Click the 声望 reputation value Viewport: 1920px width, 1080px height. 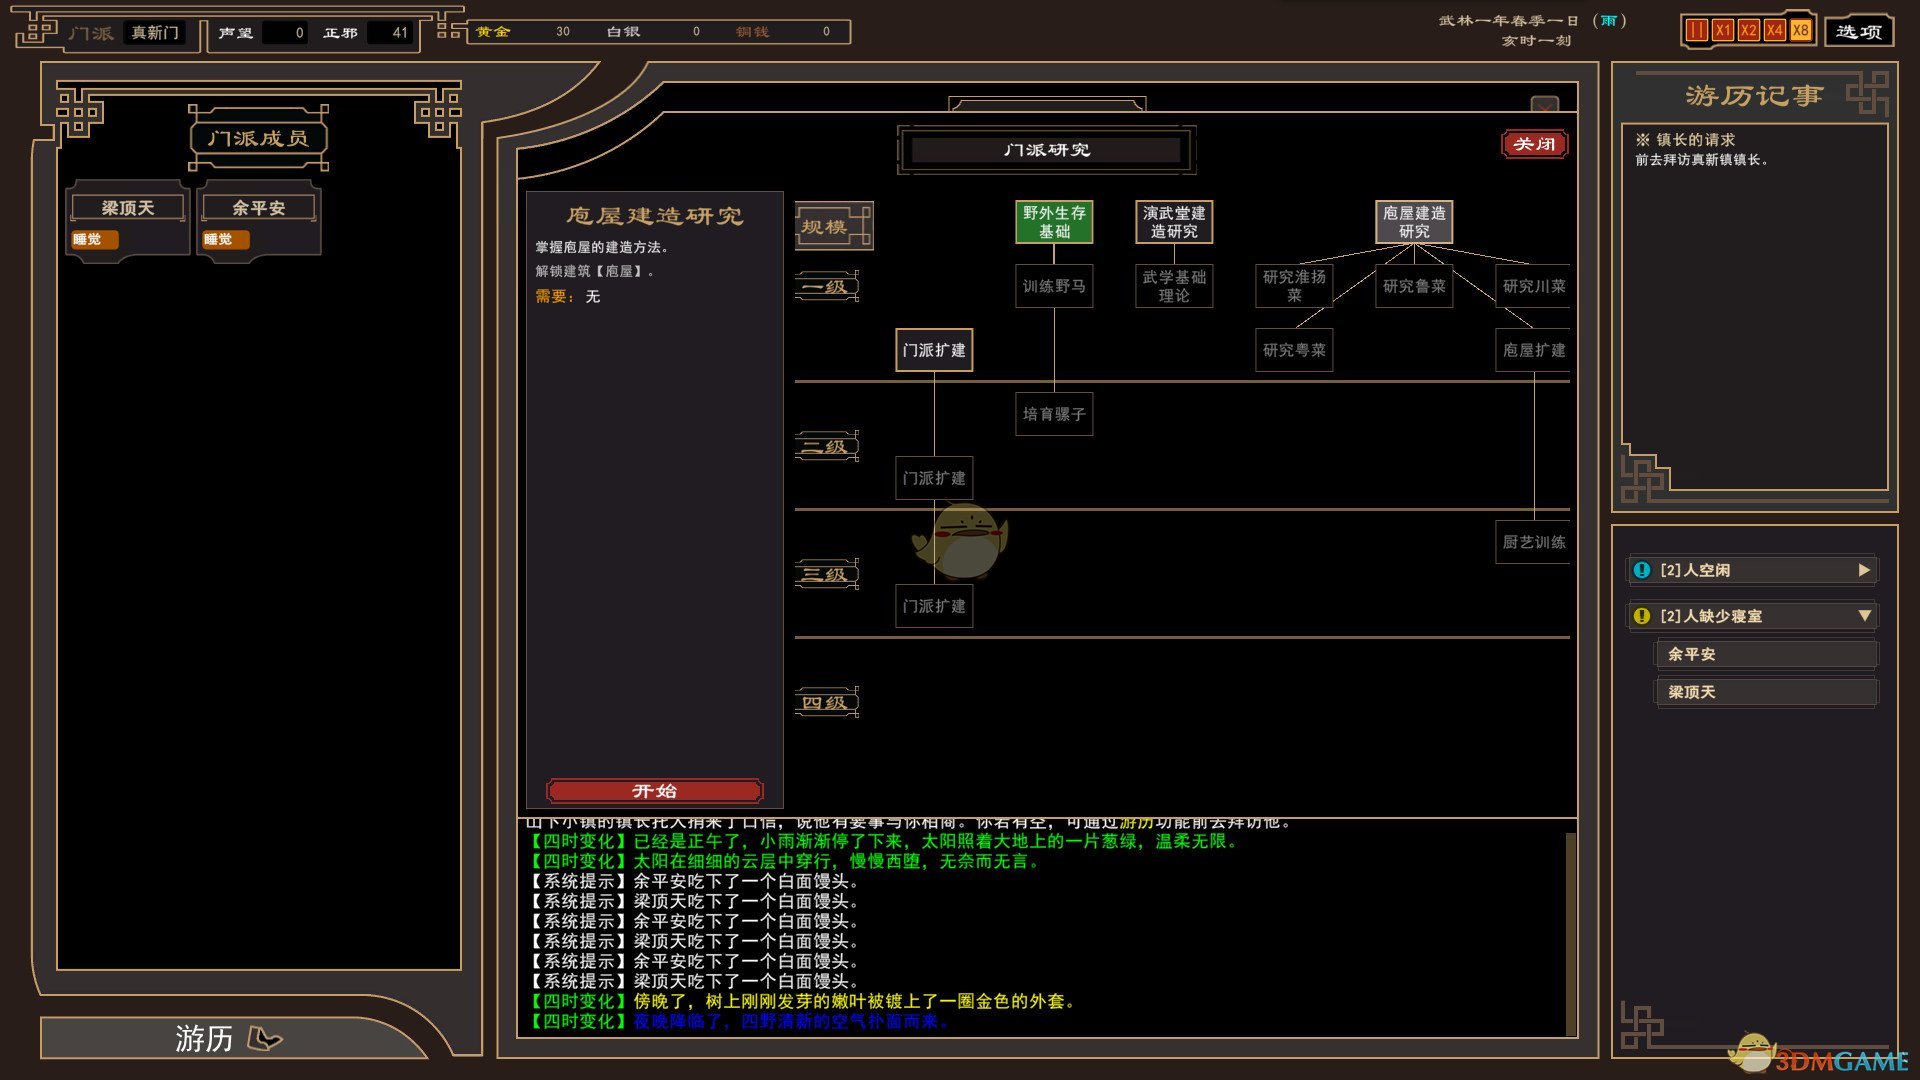click(x=284, y=33)
